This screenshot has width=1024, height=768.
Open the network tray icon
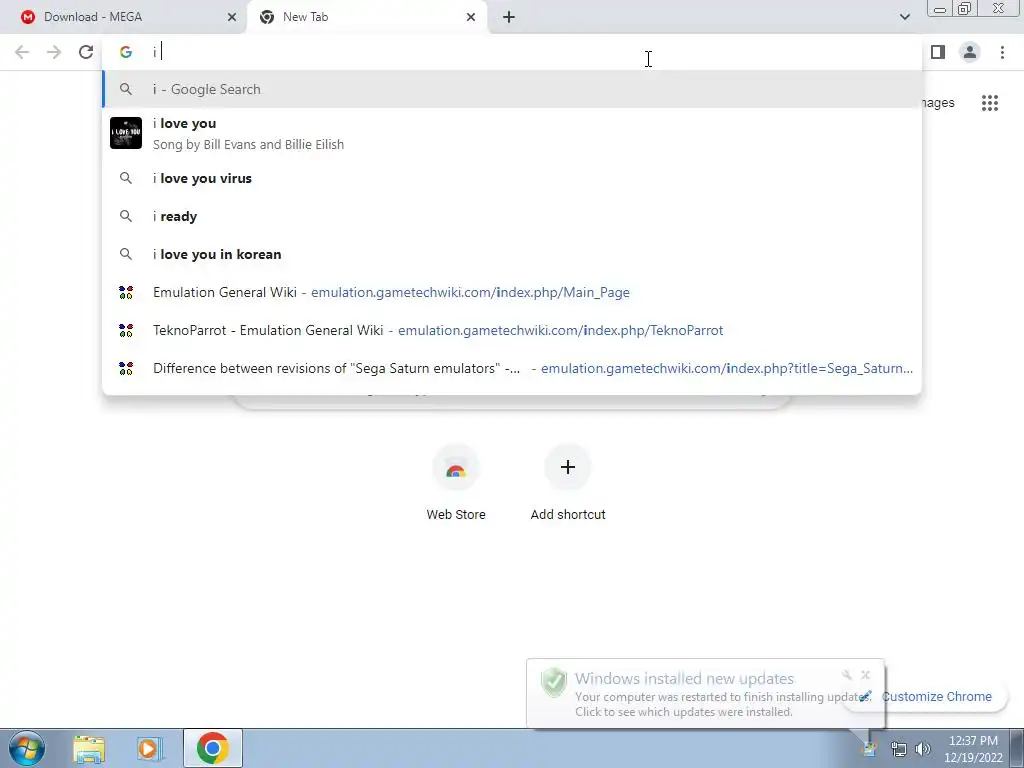899,749
